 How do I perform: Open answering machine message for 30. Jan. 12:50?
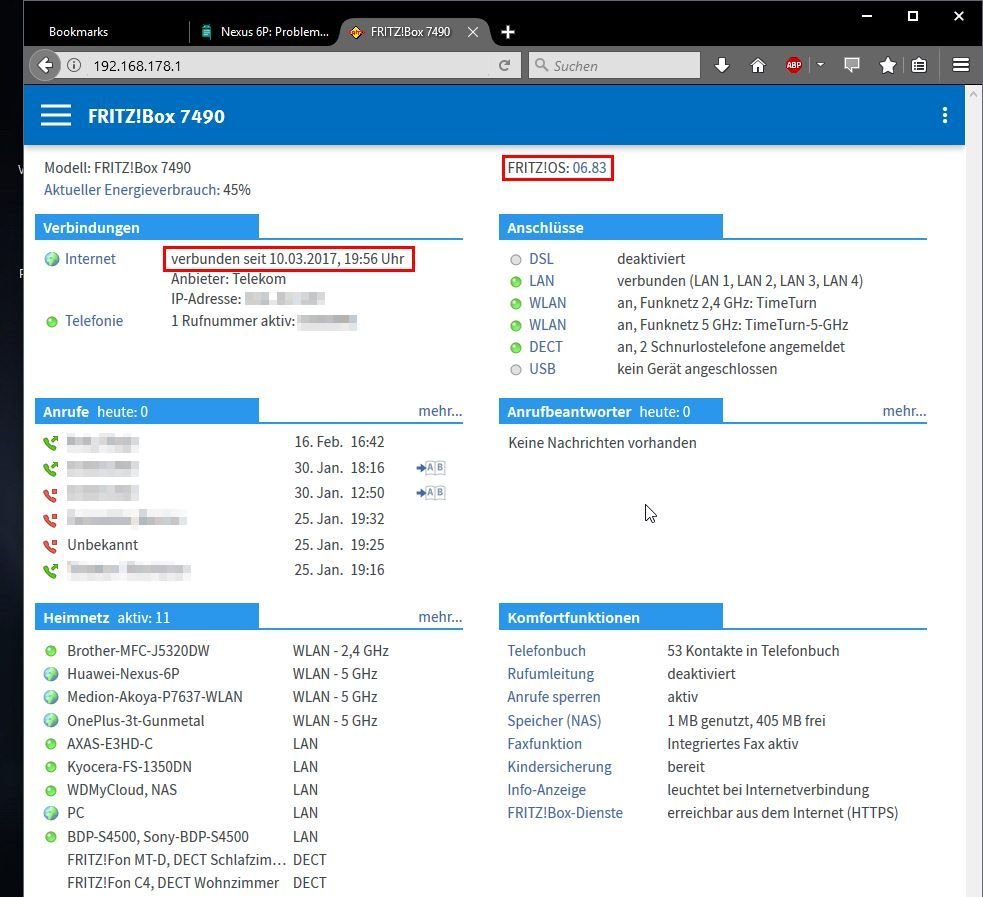pos(431,493)
